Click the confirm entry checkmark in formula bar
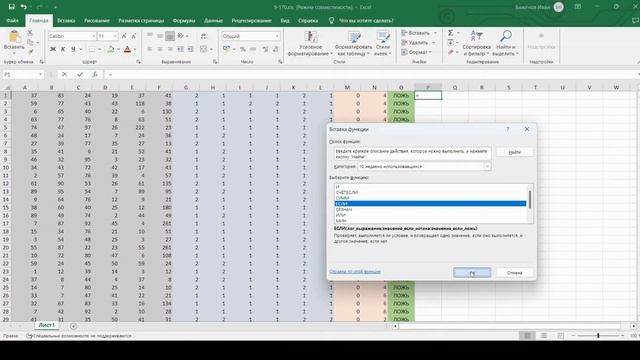 [x=80, y=74]
